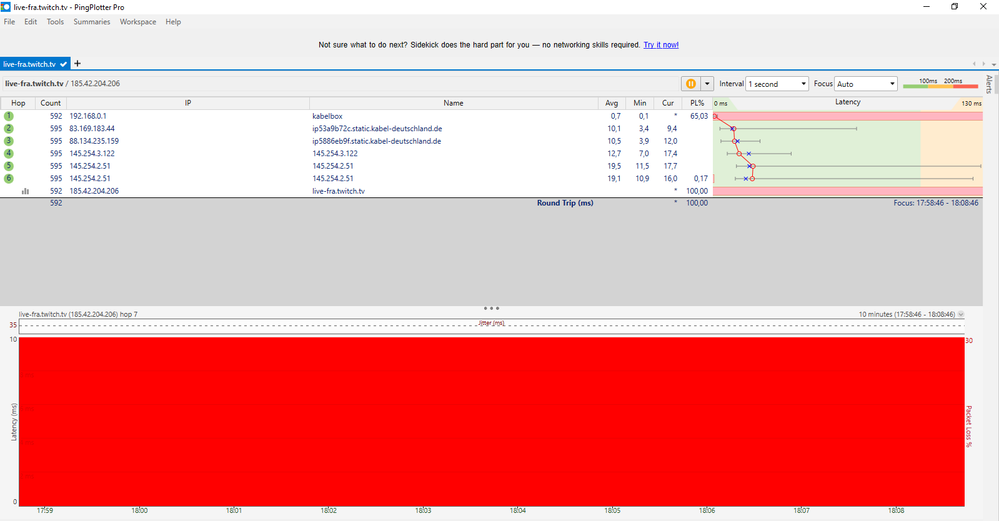Click the Jitter (ms) graph strip
Viewport: 999px width, 521px height.
point(491,326)
